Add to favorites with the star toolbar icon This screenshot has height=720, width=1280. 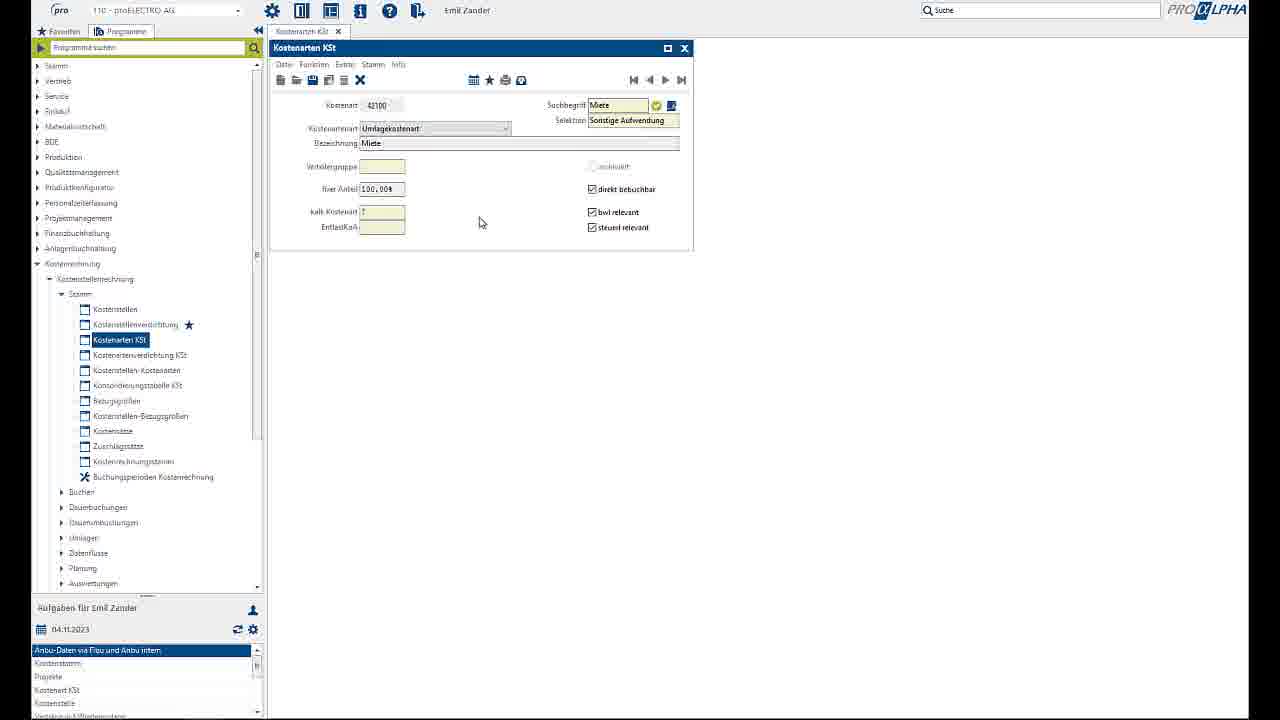click(x=489, y=80)
